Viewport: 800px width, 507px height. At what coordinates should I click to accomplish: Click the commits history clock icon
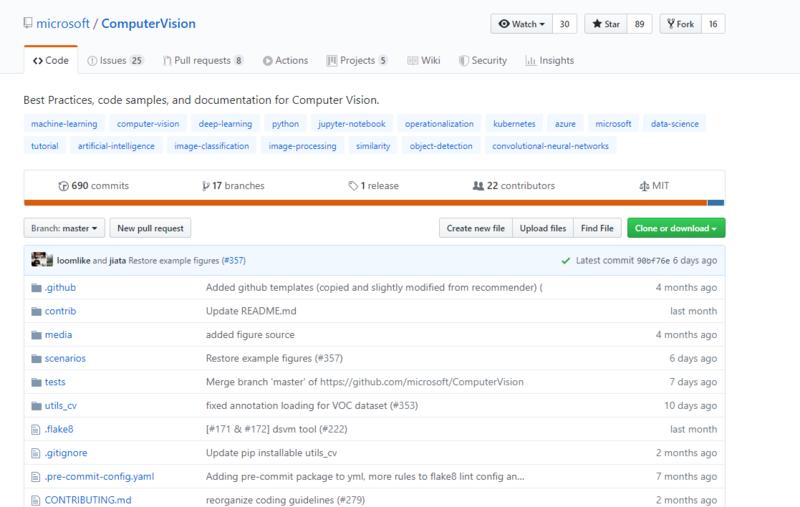[63, 186]
